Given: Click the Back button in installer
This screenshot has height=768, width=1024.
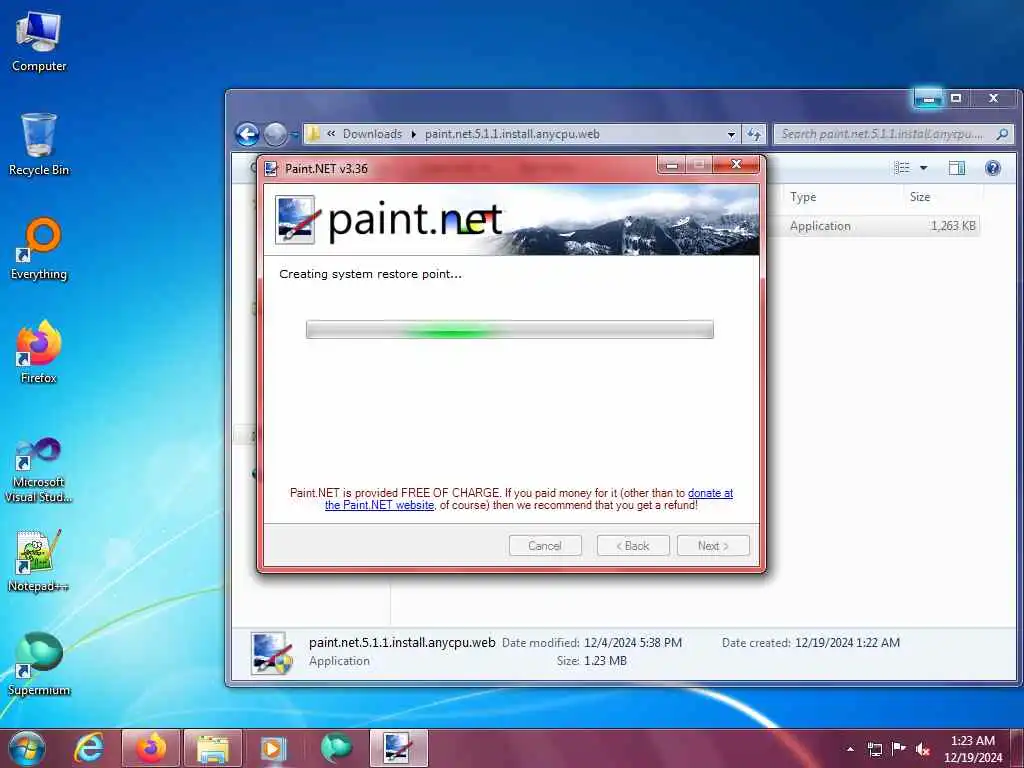Looking at the screenshot, I should (633, 546).
